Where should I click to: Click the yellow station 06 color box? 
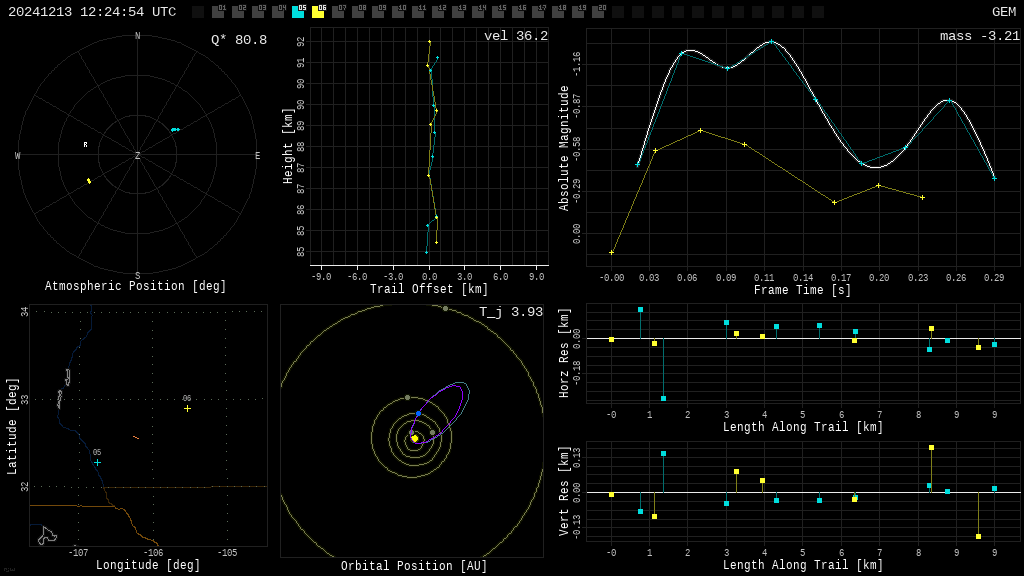318,12
